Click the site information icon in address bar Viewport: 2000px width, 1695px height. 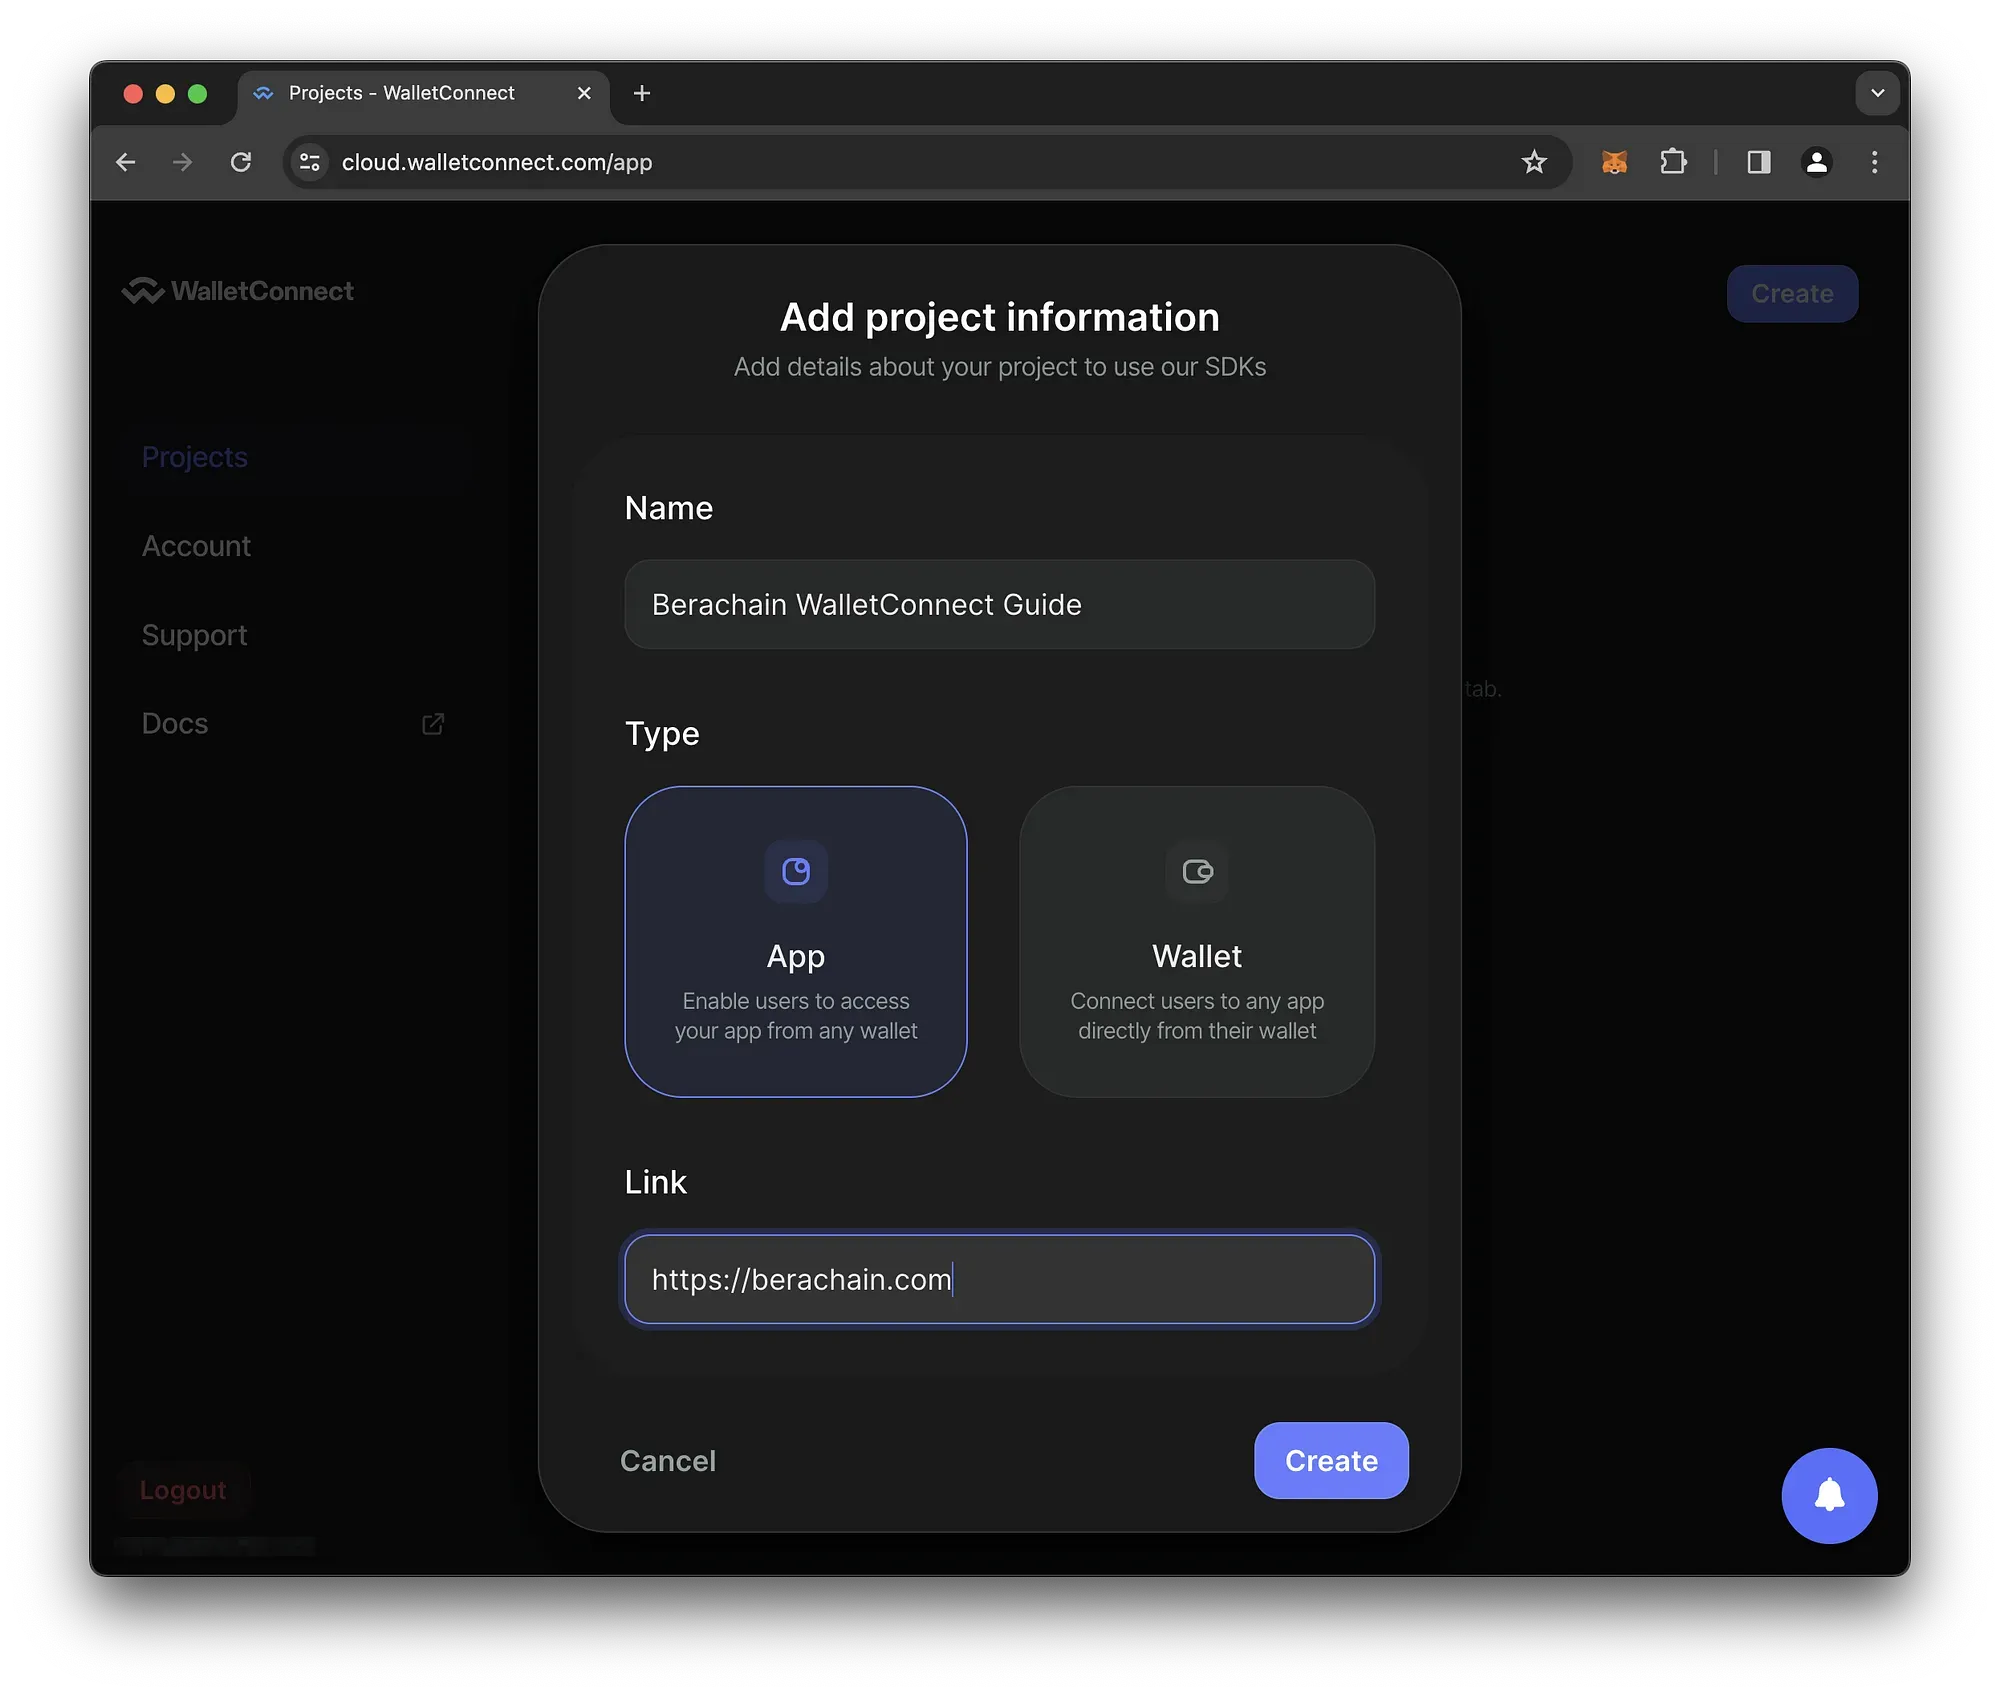[x=310, y=162]
